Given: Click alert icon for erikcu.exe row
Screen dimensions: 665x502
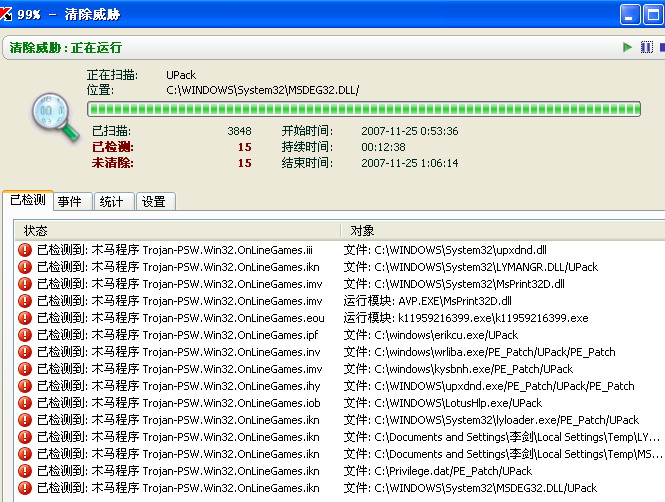Looking at the screenshot, I should pyautogui.click(x=25, y=335).
